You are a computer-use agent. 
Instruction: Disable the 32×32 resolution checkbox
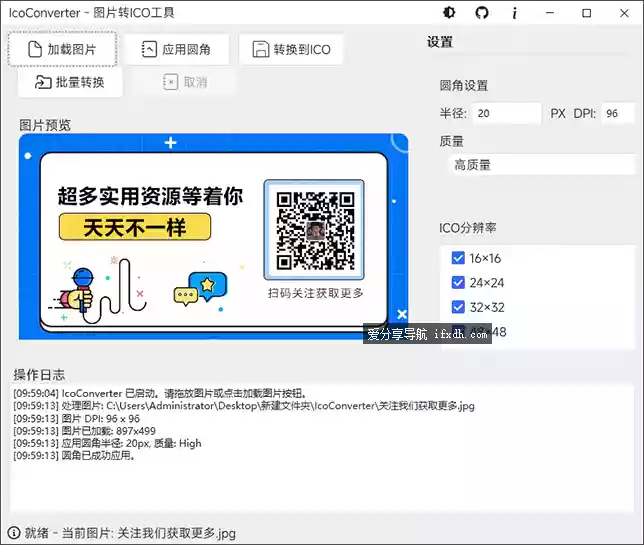point(458,307)
